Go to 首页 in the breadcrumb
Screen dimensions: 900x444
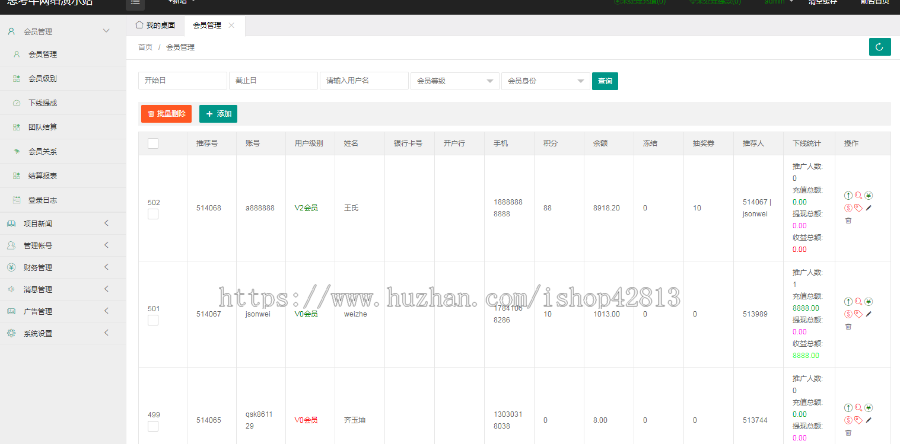tap(145, 48)
